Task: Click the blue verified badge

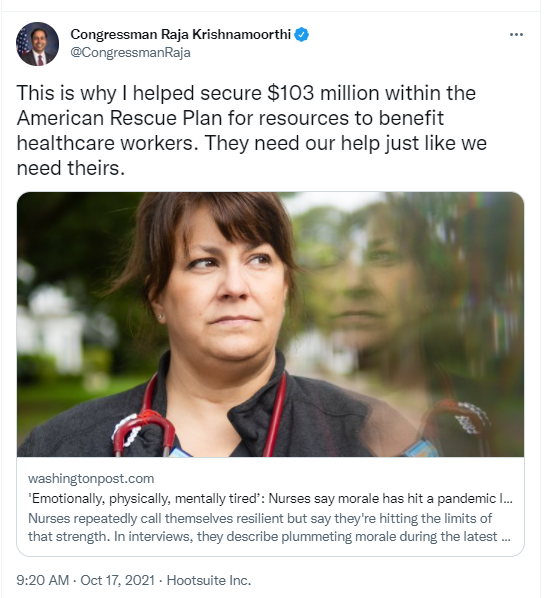Action: pos(302,35)
